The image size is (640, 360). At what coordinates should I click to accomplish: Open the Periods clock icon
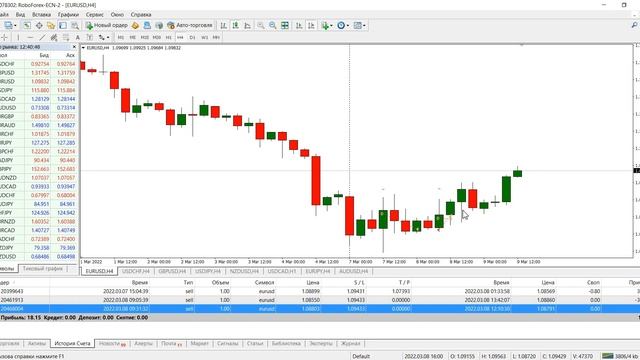point(341,25)
